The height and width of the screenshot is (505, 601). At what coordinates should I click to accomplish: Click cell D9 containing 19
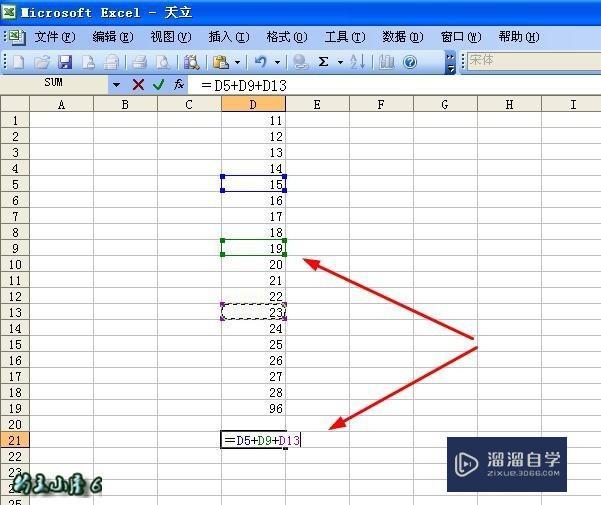(x=253, y=248)
